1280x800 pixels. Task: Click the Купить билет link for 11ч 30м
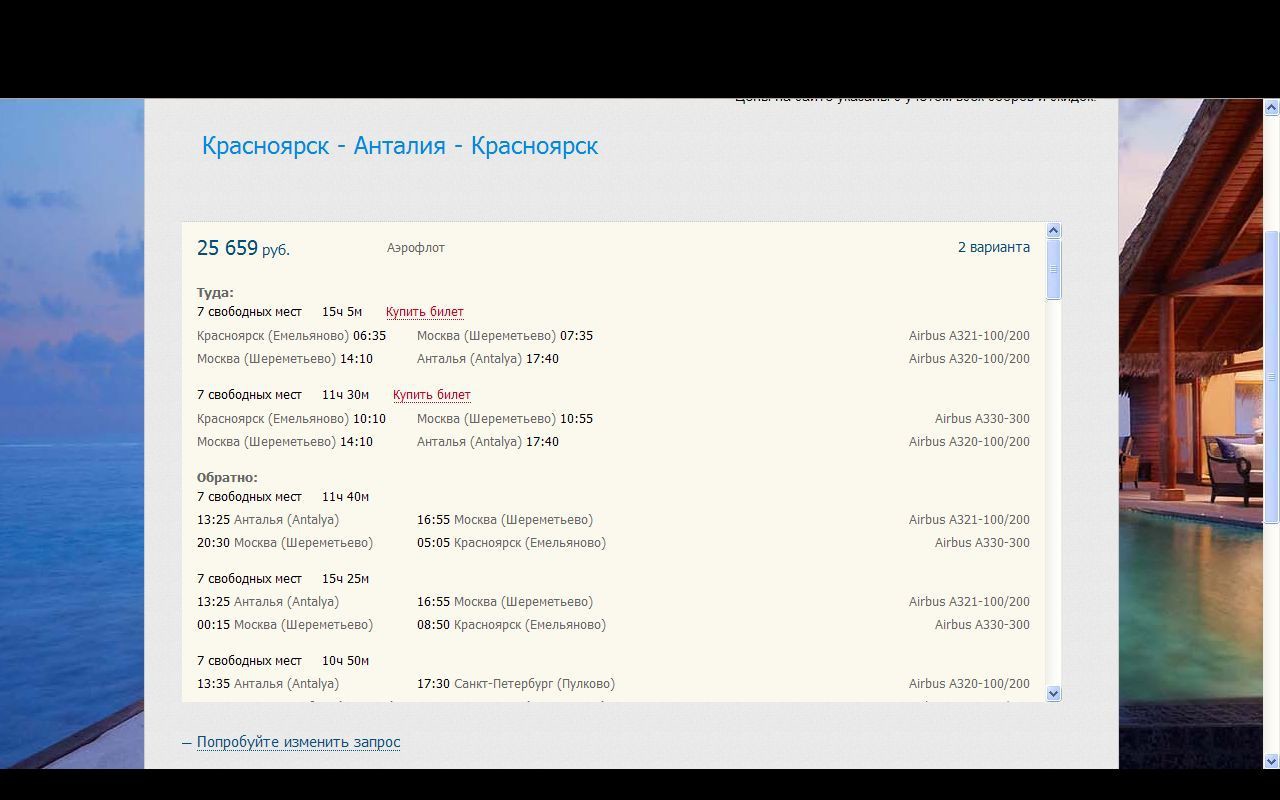431,395
